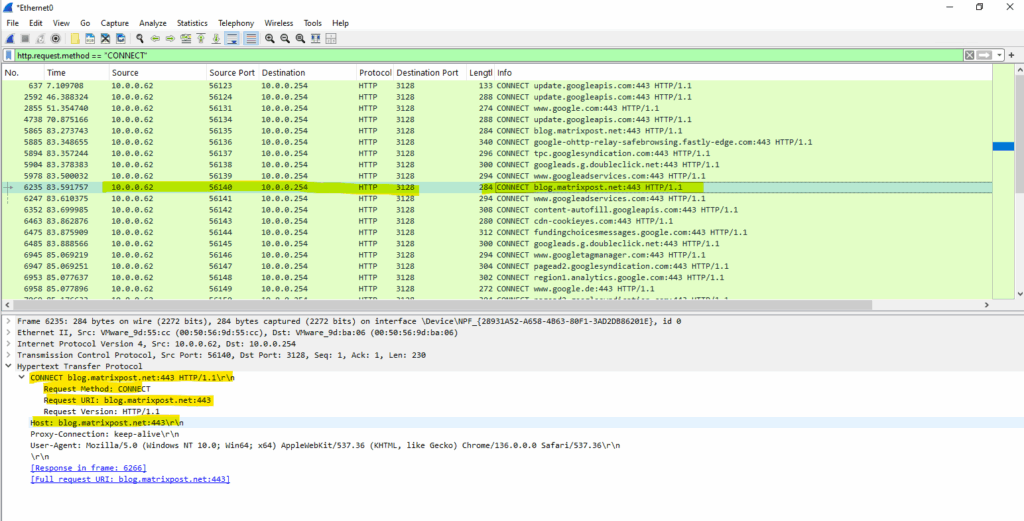Click the display filter bookmark icon
Screen dimensions: 1024x521
tap(8, 55)
